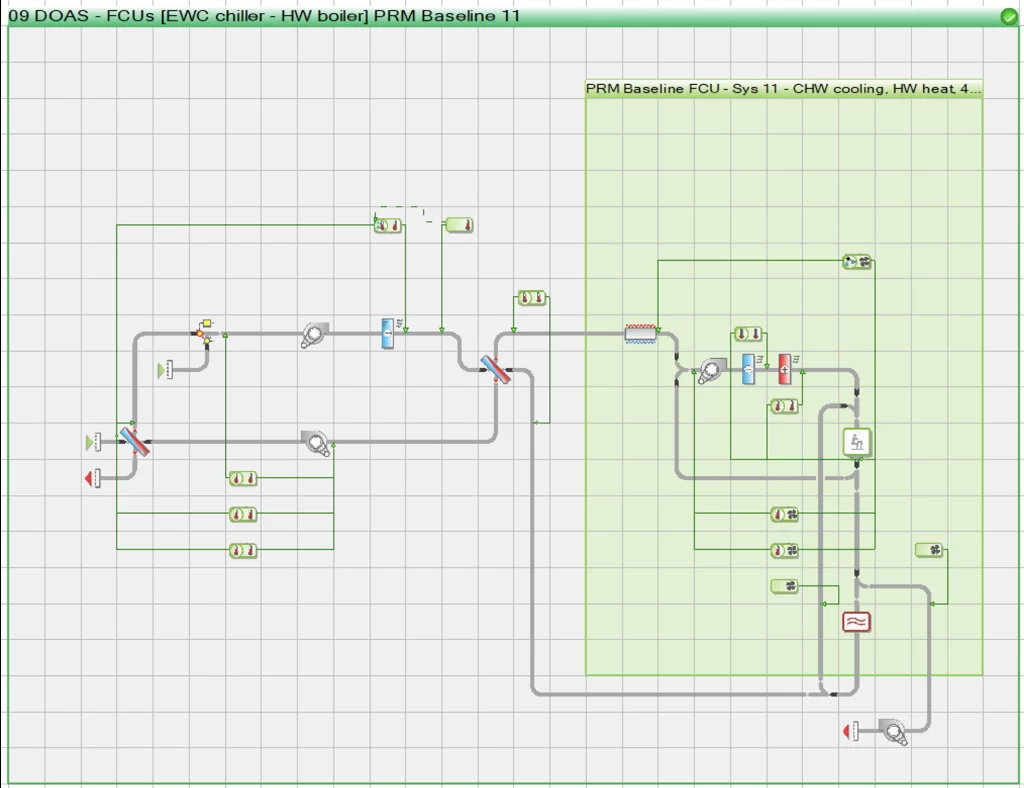
Task: Select the blue DOAS cooling coil
Action: pos(388,334)
